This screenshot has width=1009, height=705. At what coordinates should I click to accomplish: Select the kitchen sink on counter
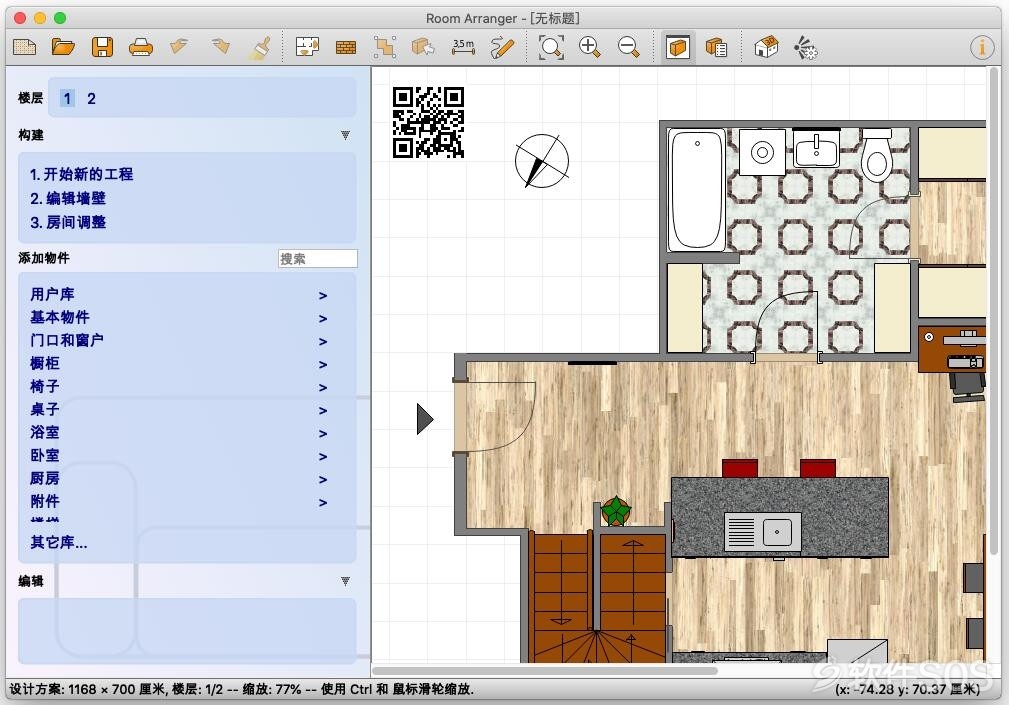[763, 531]
